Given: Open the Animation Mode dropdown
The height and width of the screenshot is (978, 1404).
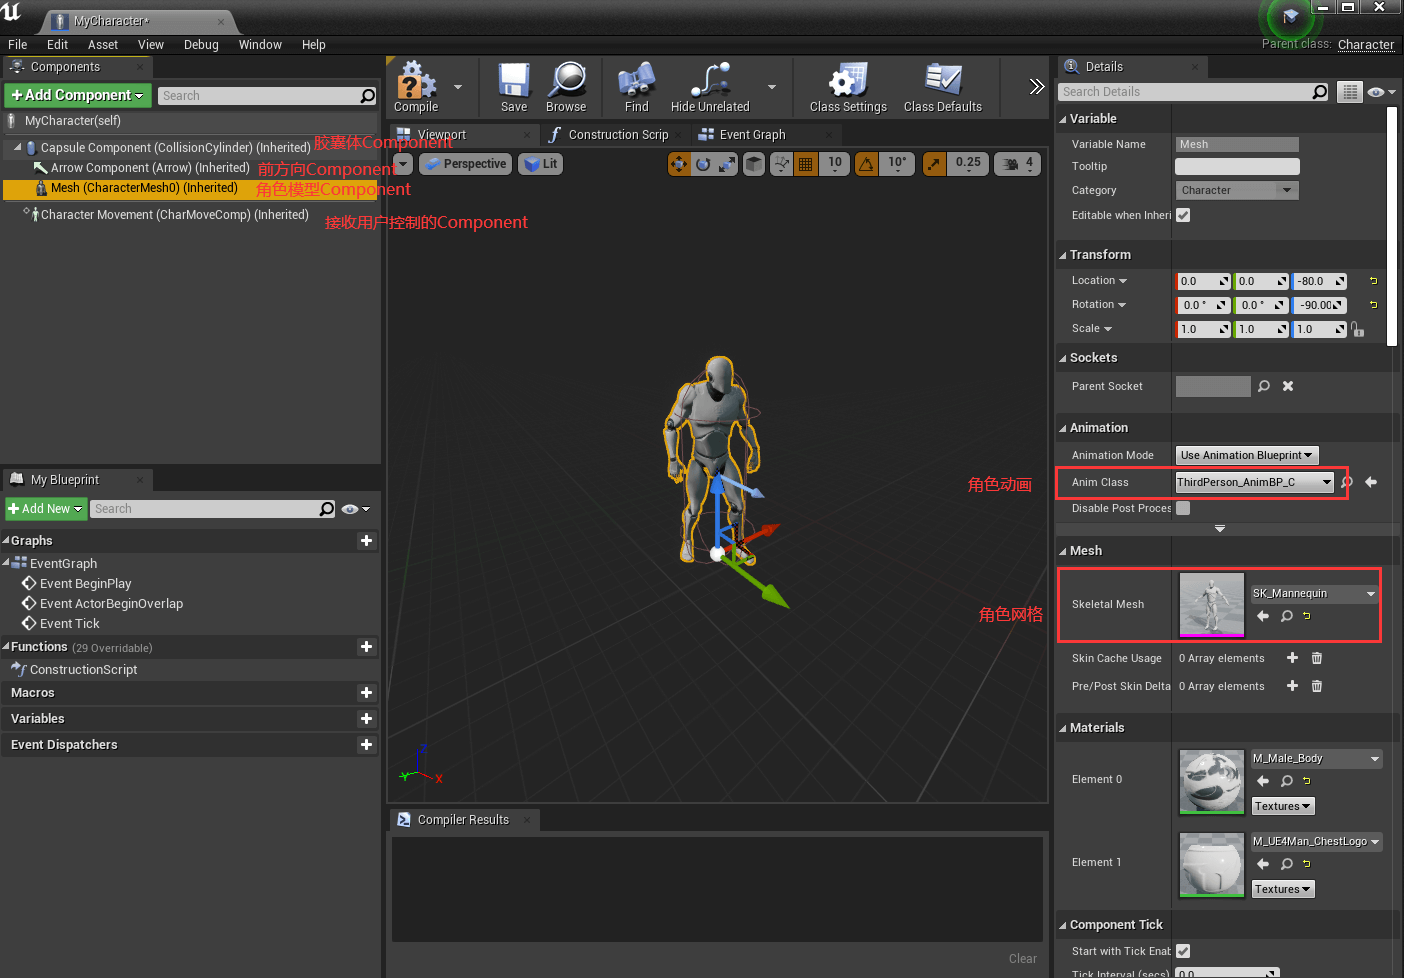Looking at the screenshot, I should 1246,455.
